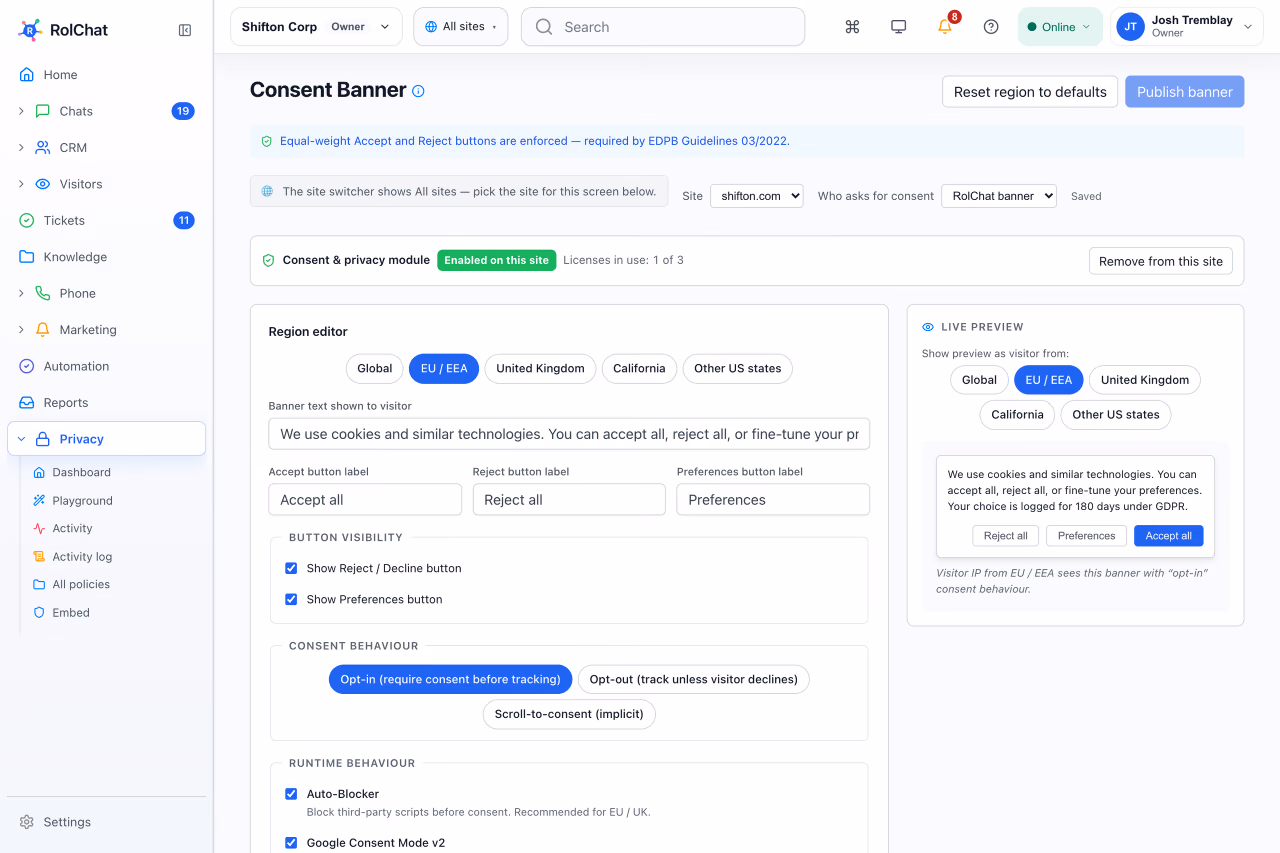This screenshot has height=853, width=1280.
Task: Open the Site shifton.com select
Action: 756,196
